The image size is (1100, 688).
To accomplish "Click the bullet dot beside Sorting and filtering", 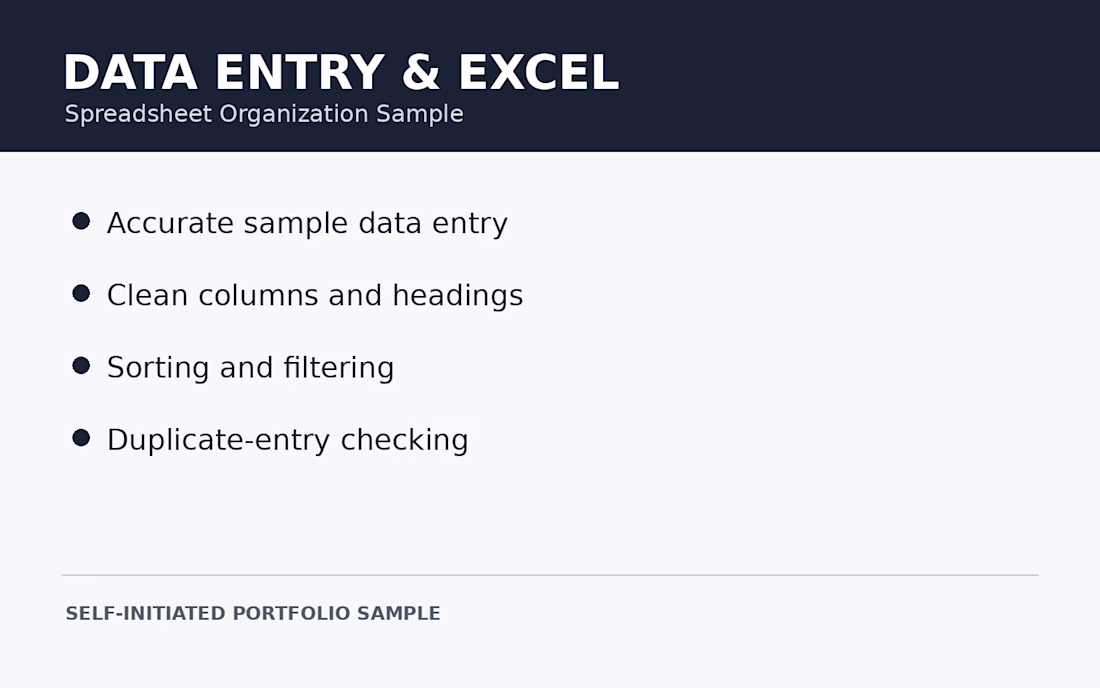I will [81, 366].
